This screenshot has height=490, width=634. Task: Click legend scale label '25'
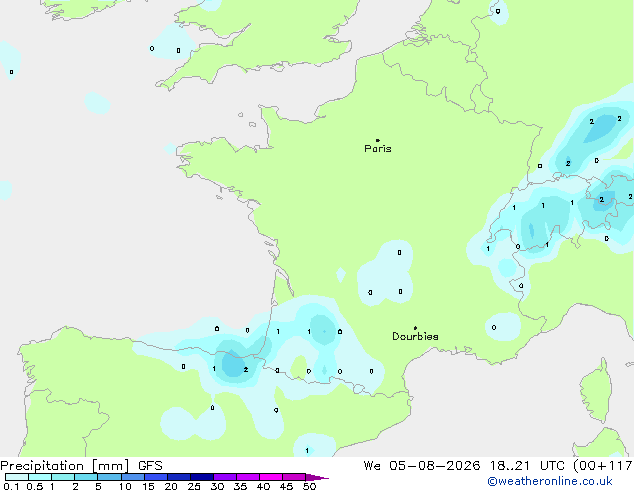point(194,486)
